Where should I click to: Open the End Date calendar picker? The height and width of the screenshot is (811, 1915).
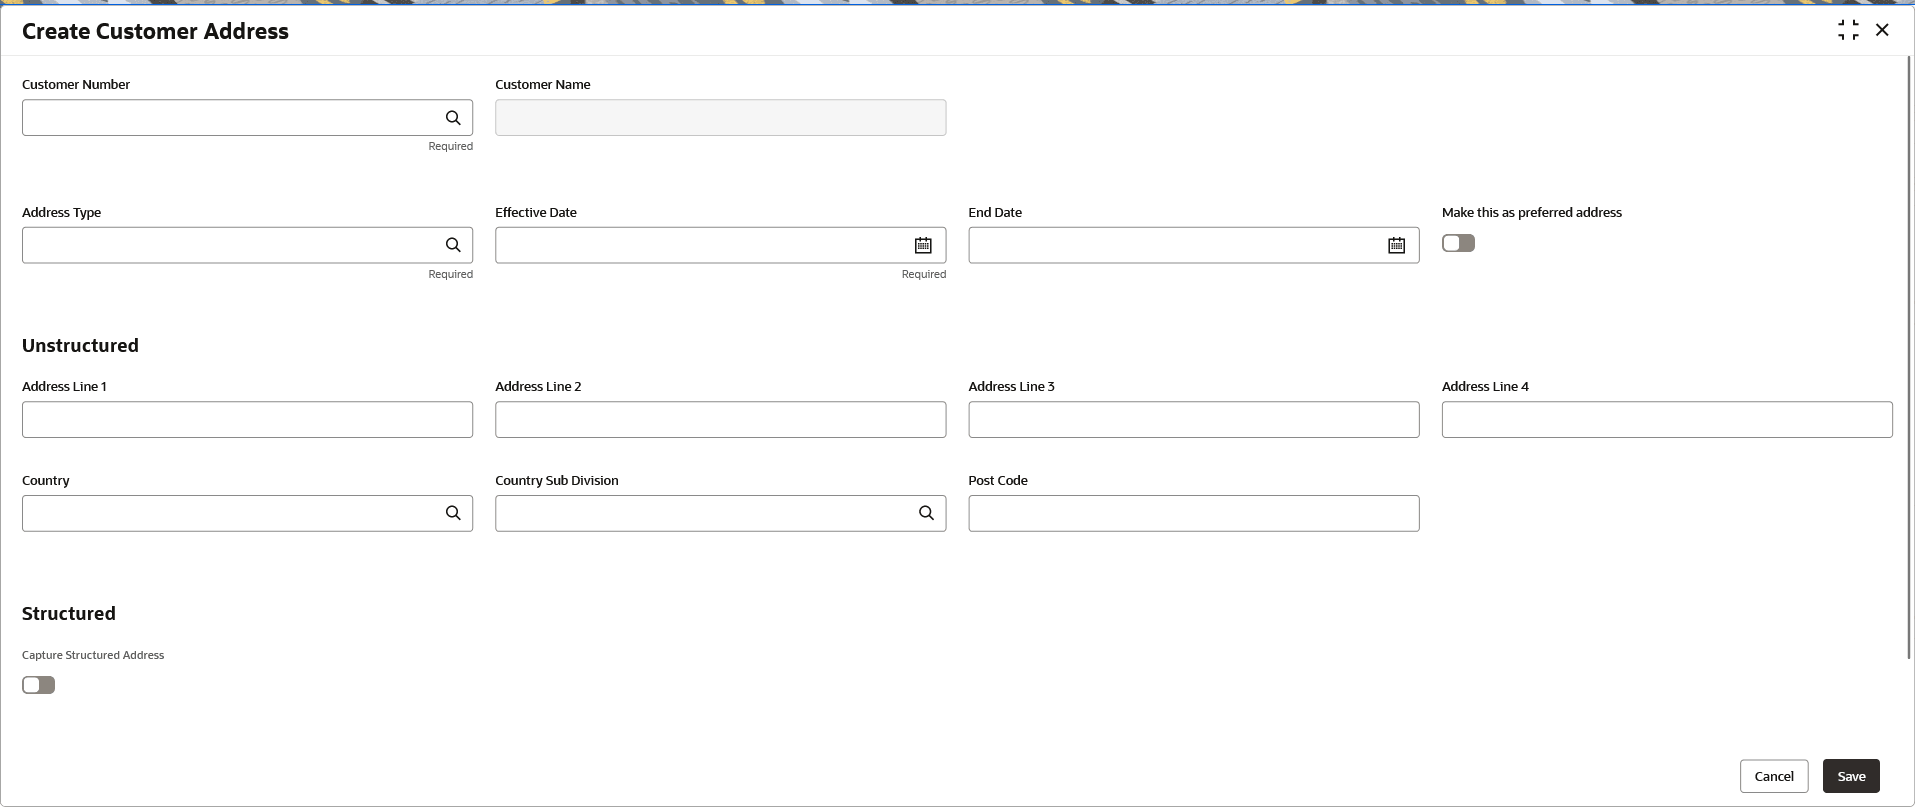[1396, 245]
